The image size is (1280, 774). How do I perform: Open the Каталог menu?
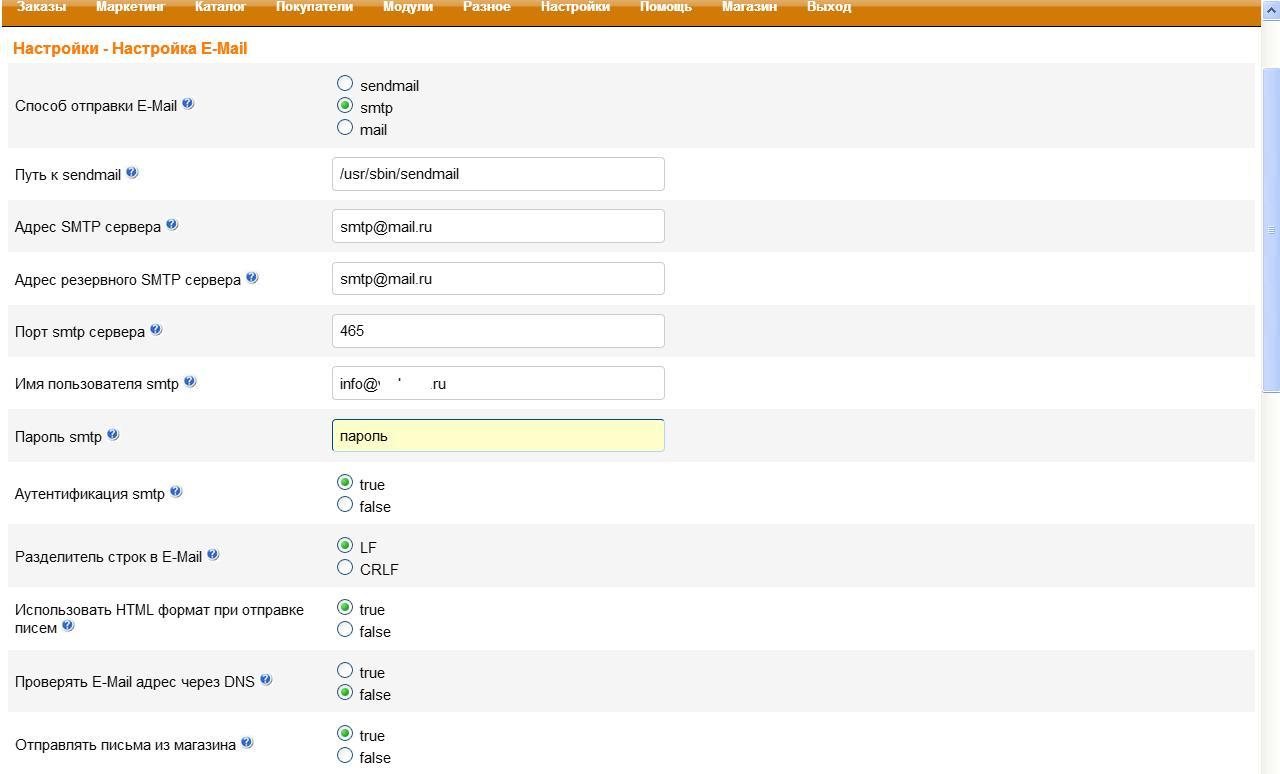tap(220, 7)
